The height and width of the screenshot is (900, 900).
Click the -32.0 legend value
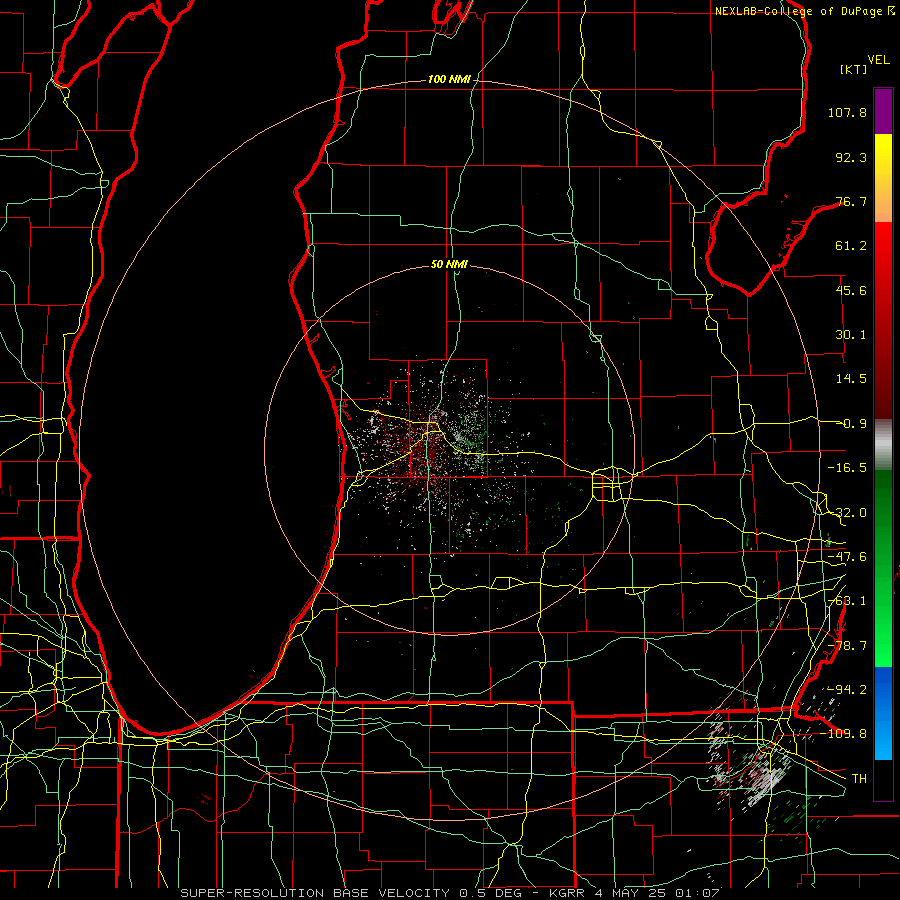[x=847, y=513]
